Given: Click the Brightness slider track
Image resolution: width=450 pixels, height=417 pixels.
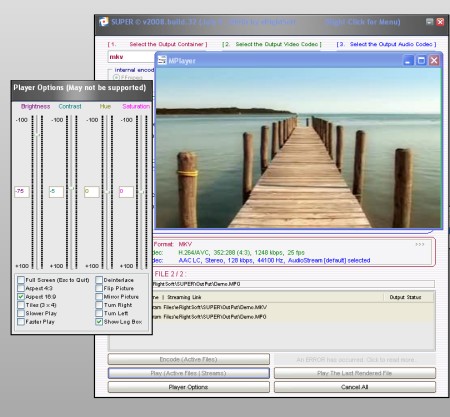Looking at the screenshot, I should 37,192.
